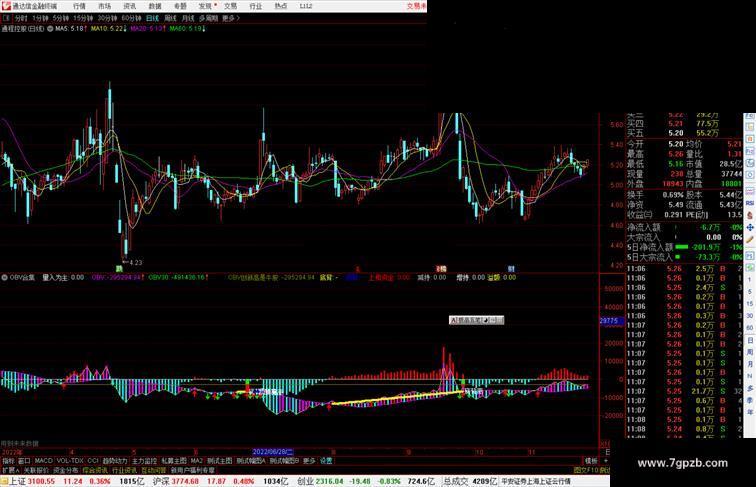Select the 日 daily sidebar shortcut
The image size is (756, 487).
pos(750,340)
